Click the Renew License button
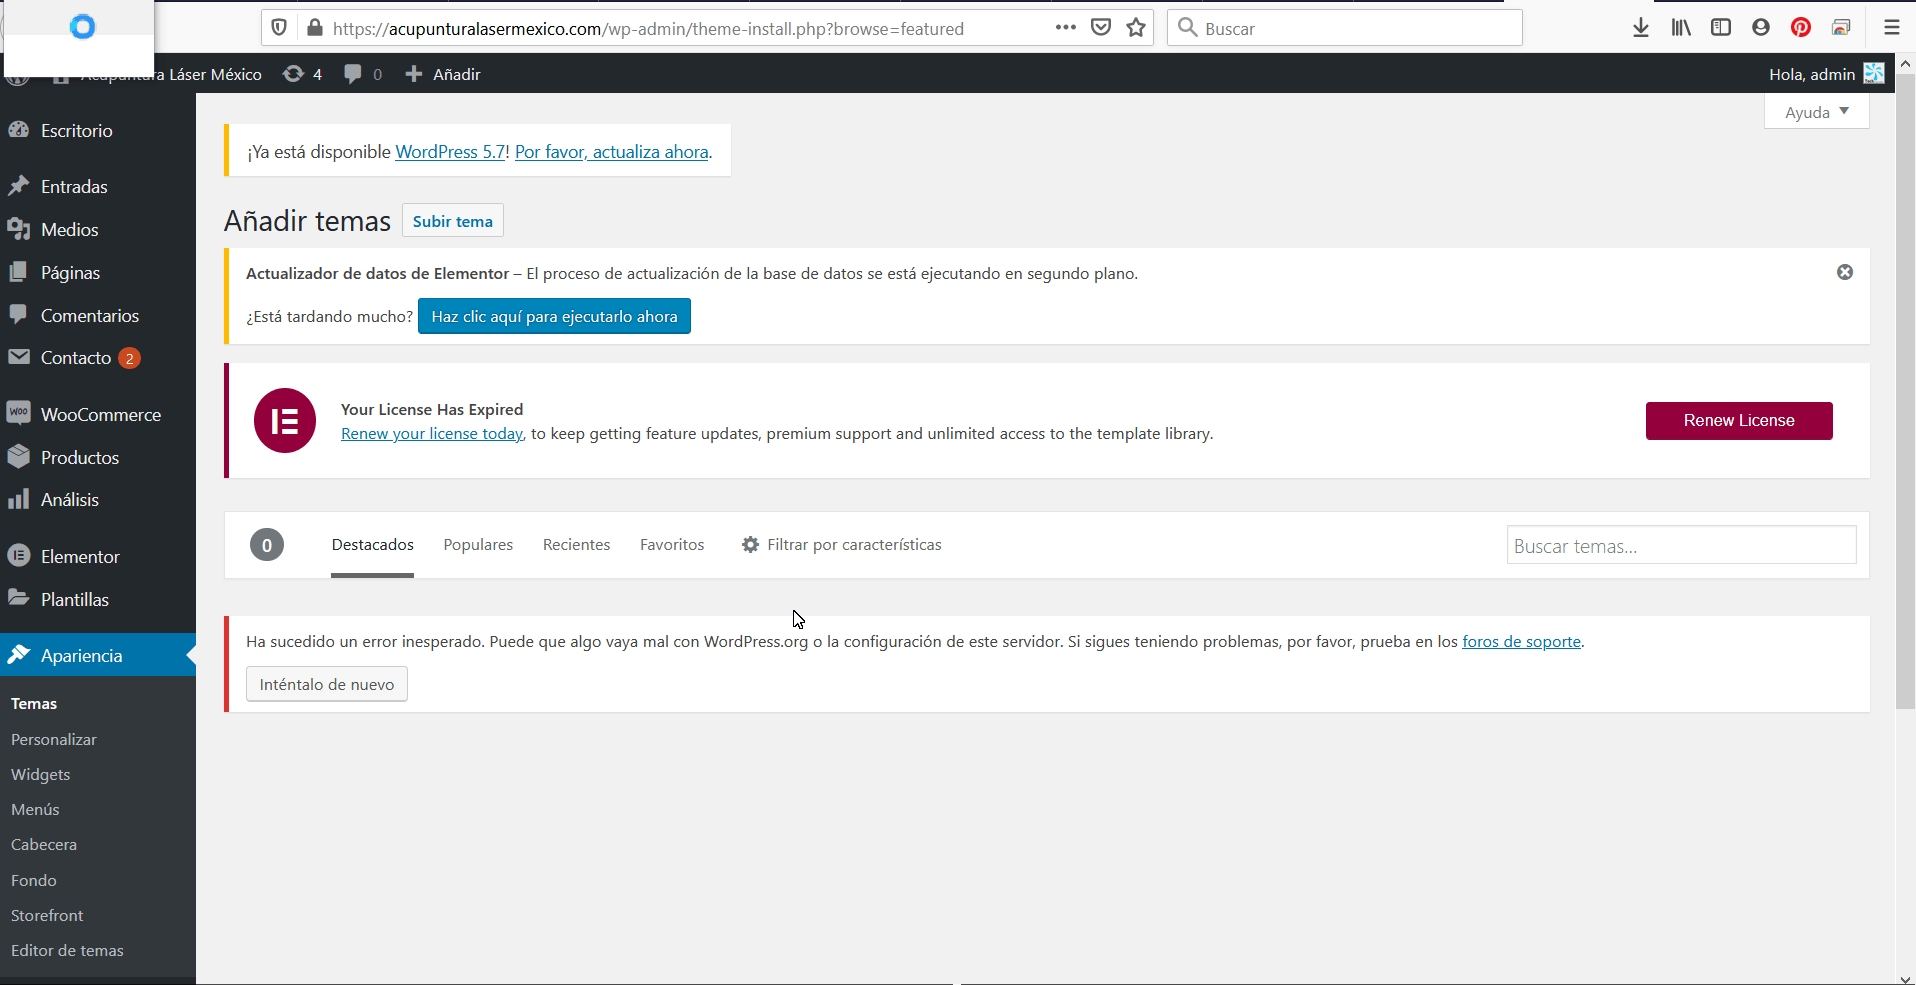The width and height of the screenshot is (1916, 985). (1739, 421)
